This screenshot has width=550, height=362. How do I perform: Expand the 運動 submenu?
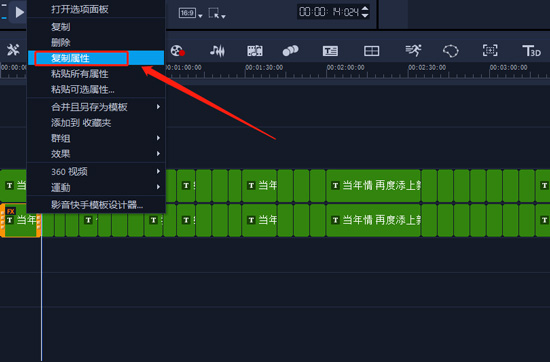[x=96, y=187]
